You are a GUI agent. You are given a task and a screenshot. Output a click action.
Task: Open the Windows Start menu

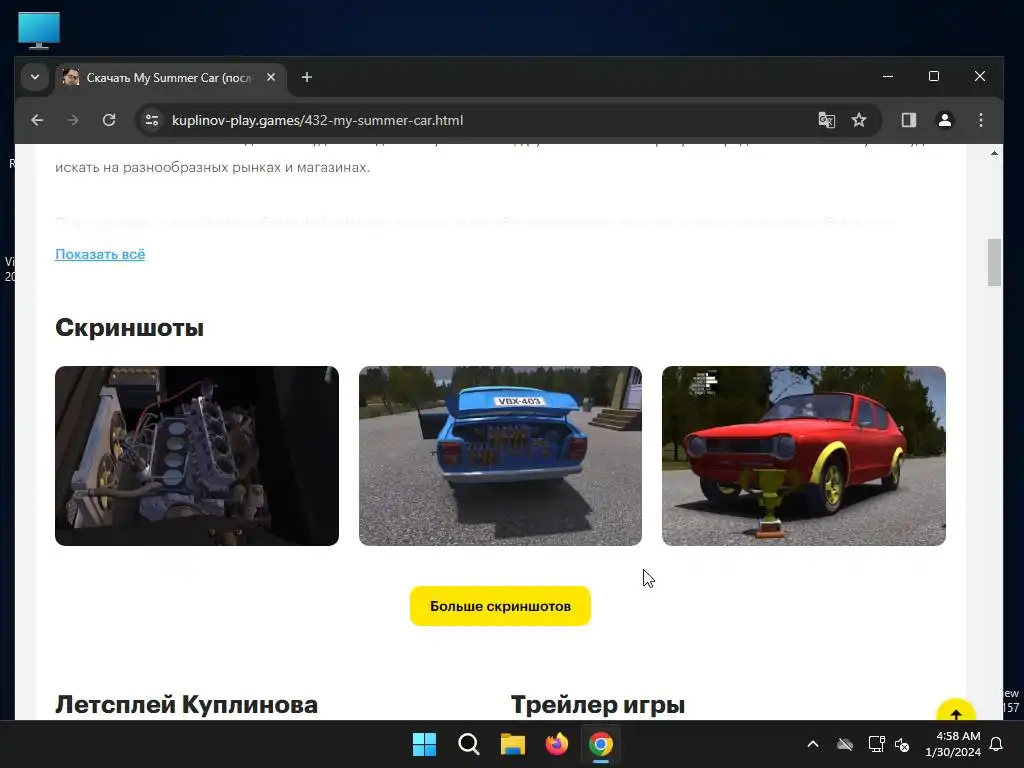pyautogui.click(x=424, y=744)
